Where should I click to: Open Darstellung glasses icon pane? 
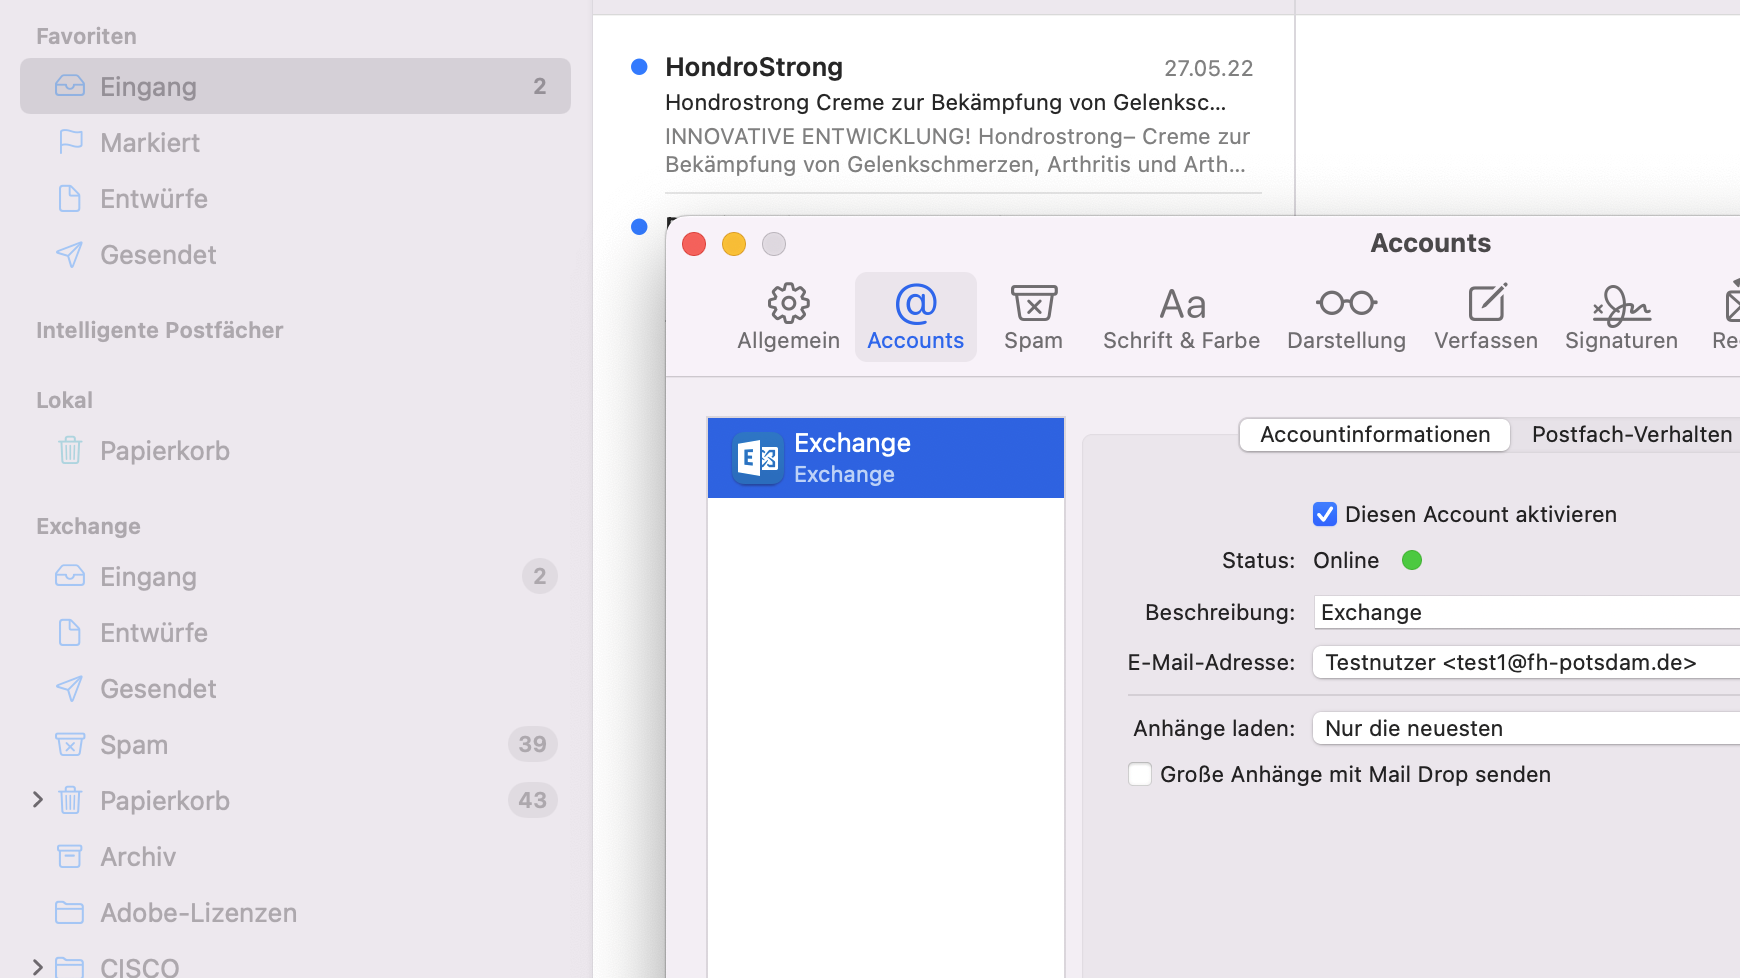click(1346, 317)
